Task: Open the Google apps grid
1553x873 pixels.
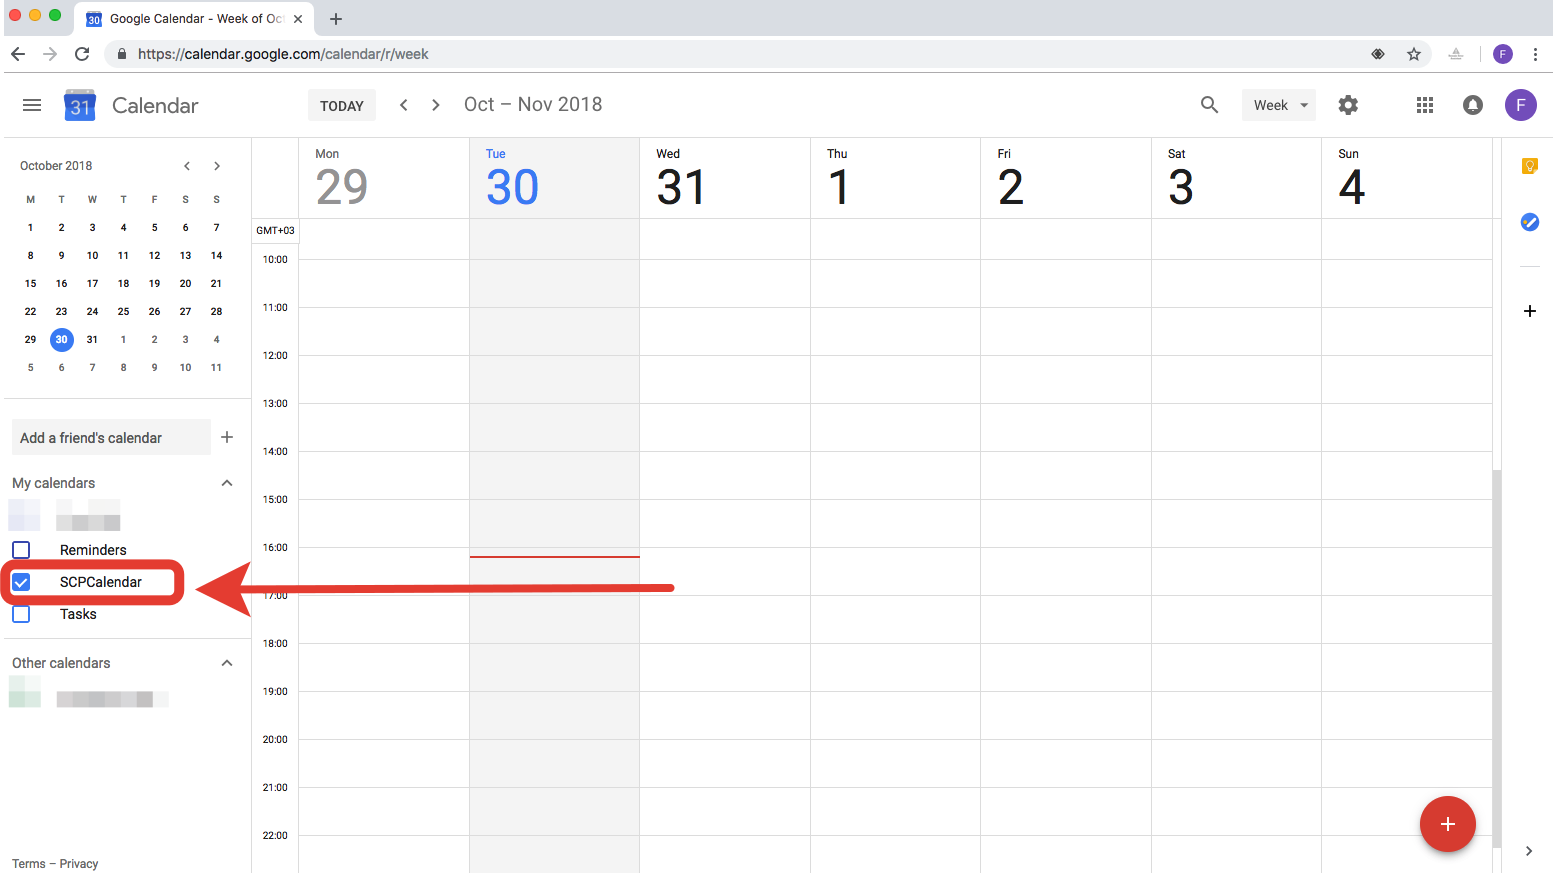Action: pyautogui.click(x=1425, y=105)
